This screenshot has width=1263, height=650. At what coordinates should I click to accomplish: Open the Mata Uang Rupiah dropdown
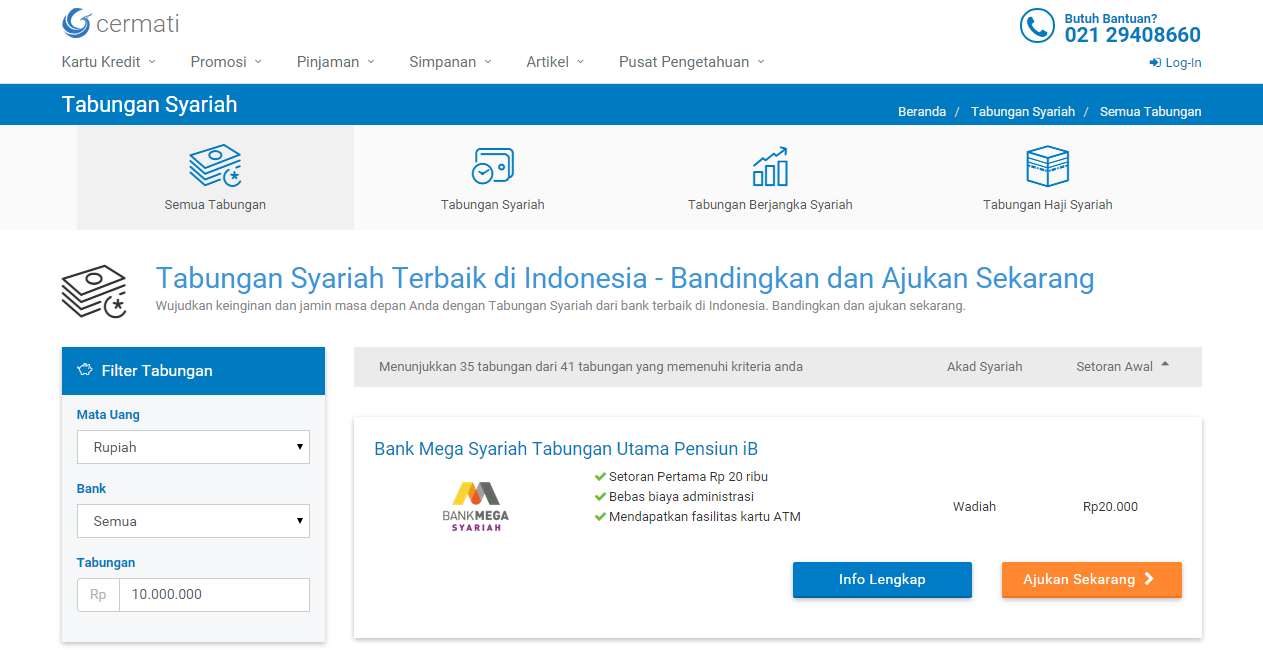click(193, 447)
